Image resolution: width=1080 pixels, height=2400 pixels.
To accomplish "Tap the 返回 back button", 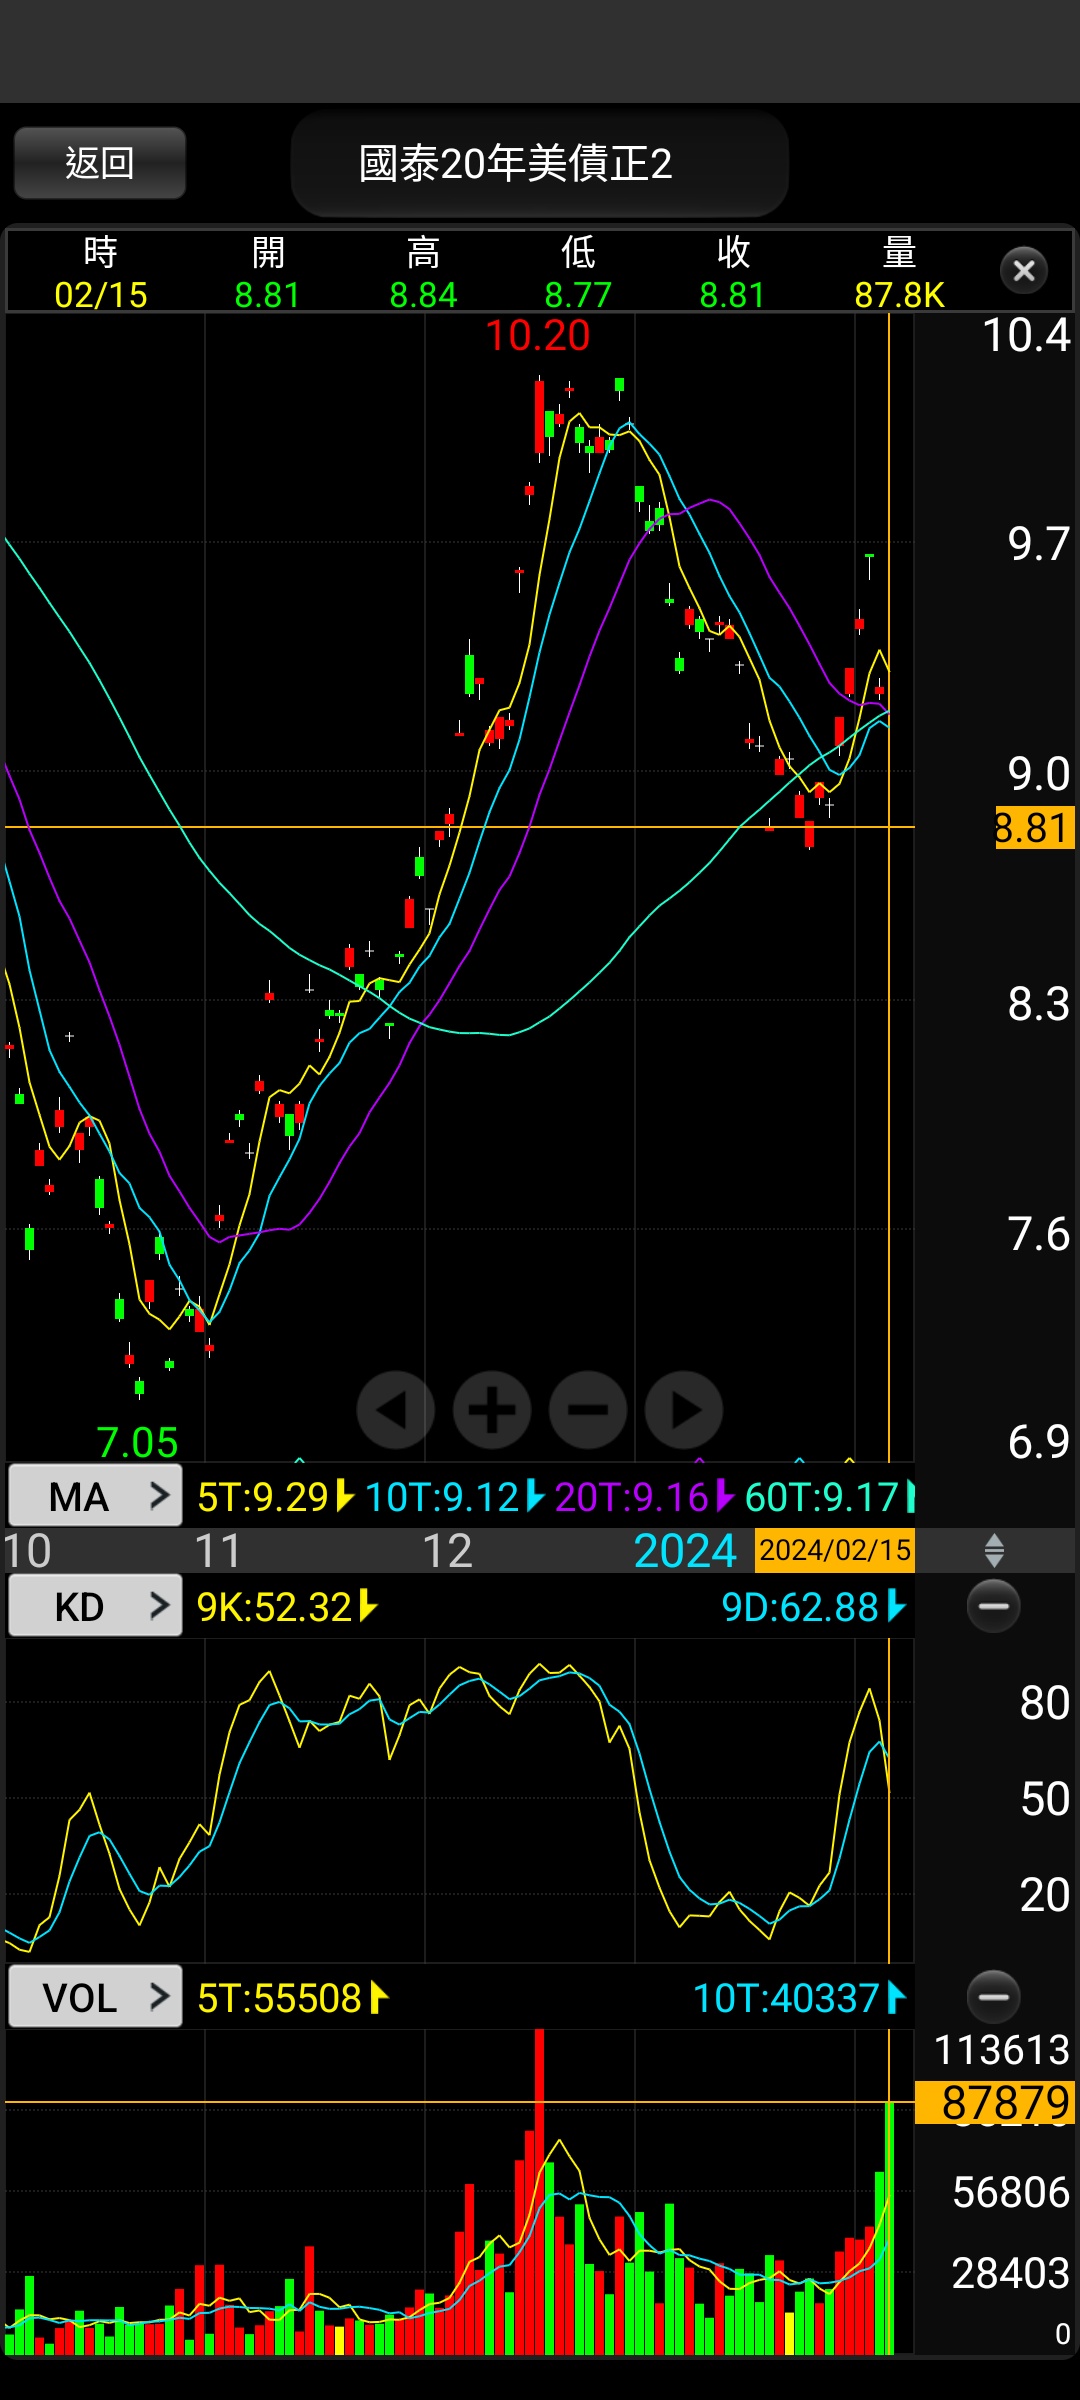I will (x=100, y=162).
